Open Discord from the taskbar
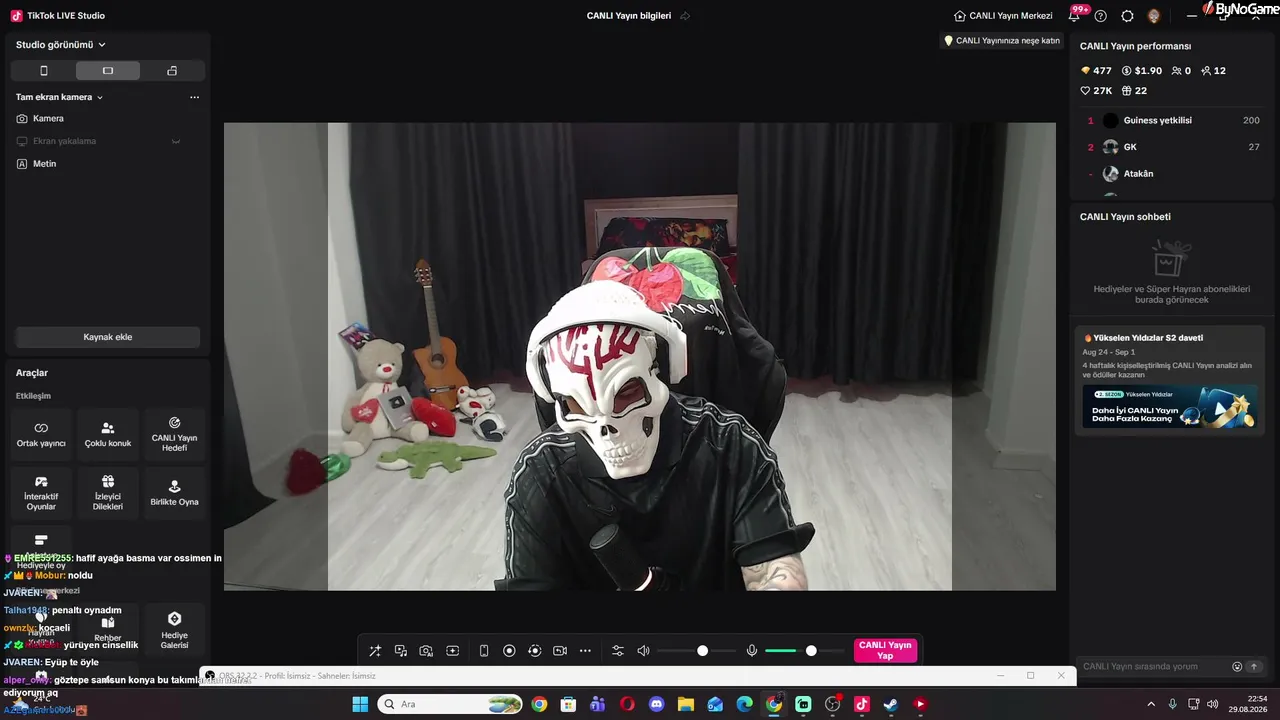Viewport: 1280px width, 720px height. pos(656,704)
